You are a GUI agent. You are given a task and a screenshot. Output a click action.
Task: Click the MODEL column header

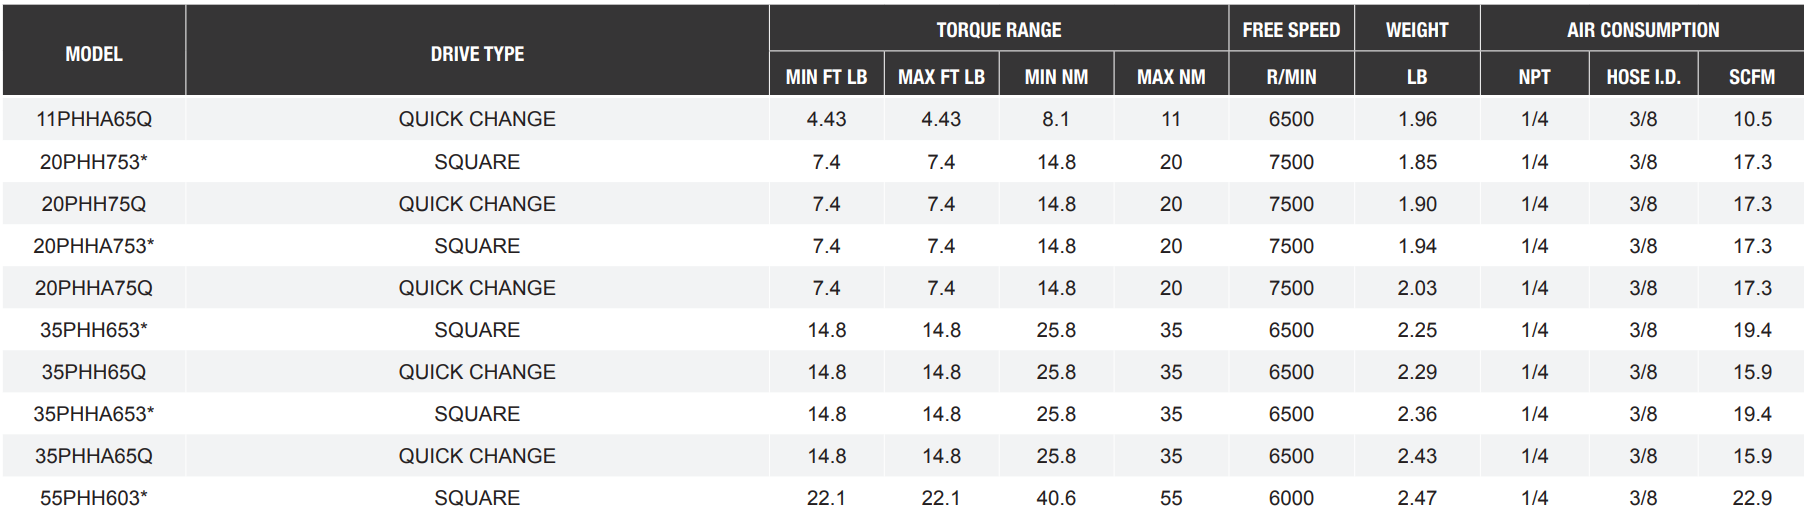tap(94, 54)
